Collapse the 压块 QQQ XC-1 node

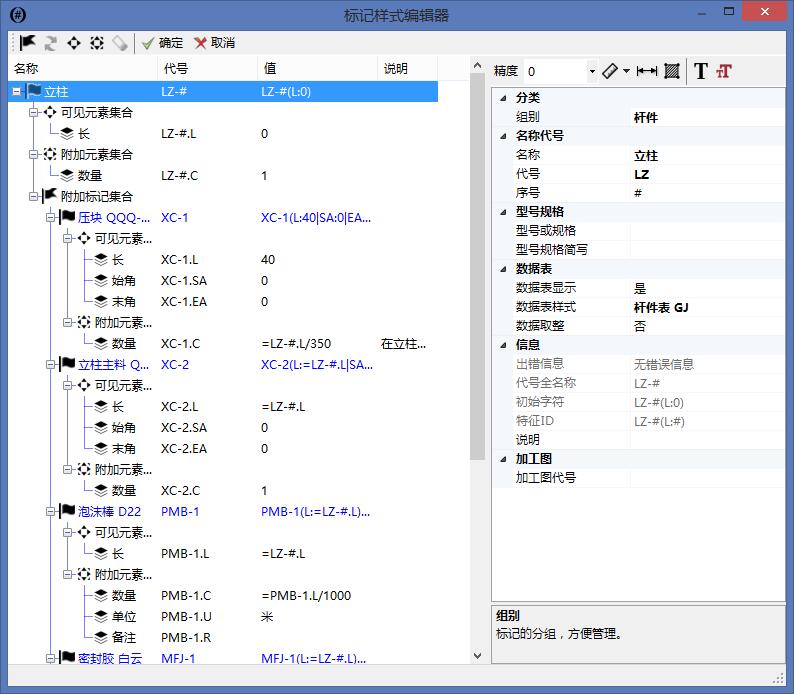pos(50,218)
